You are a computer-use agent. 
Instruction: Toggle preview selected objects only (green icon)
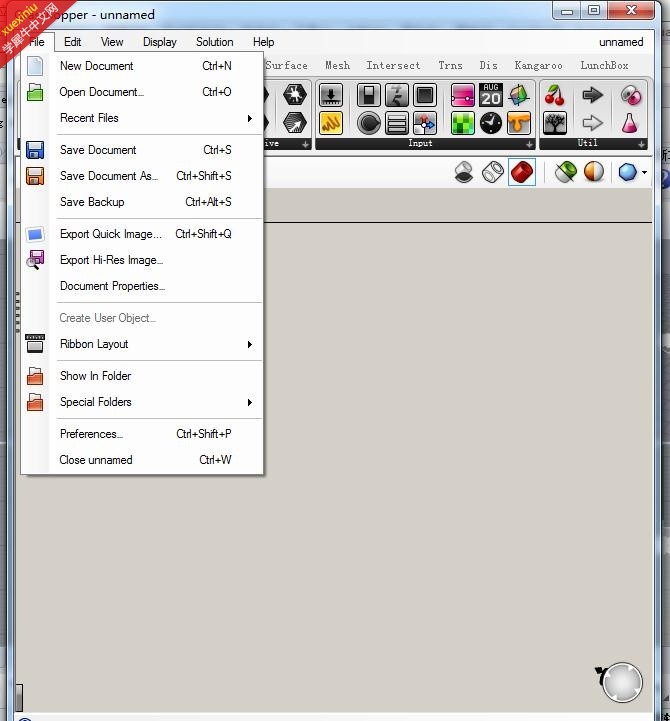565,172
